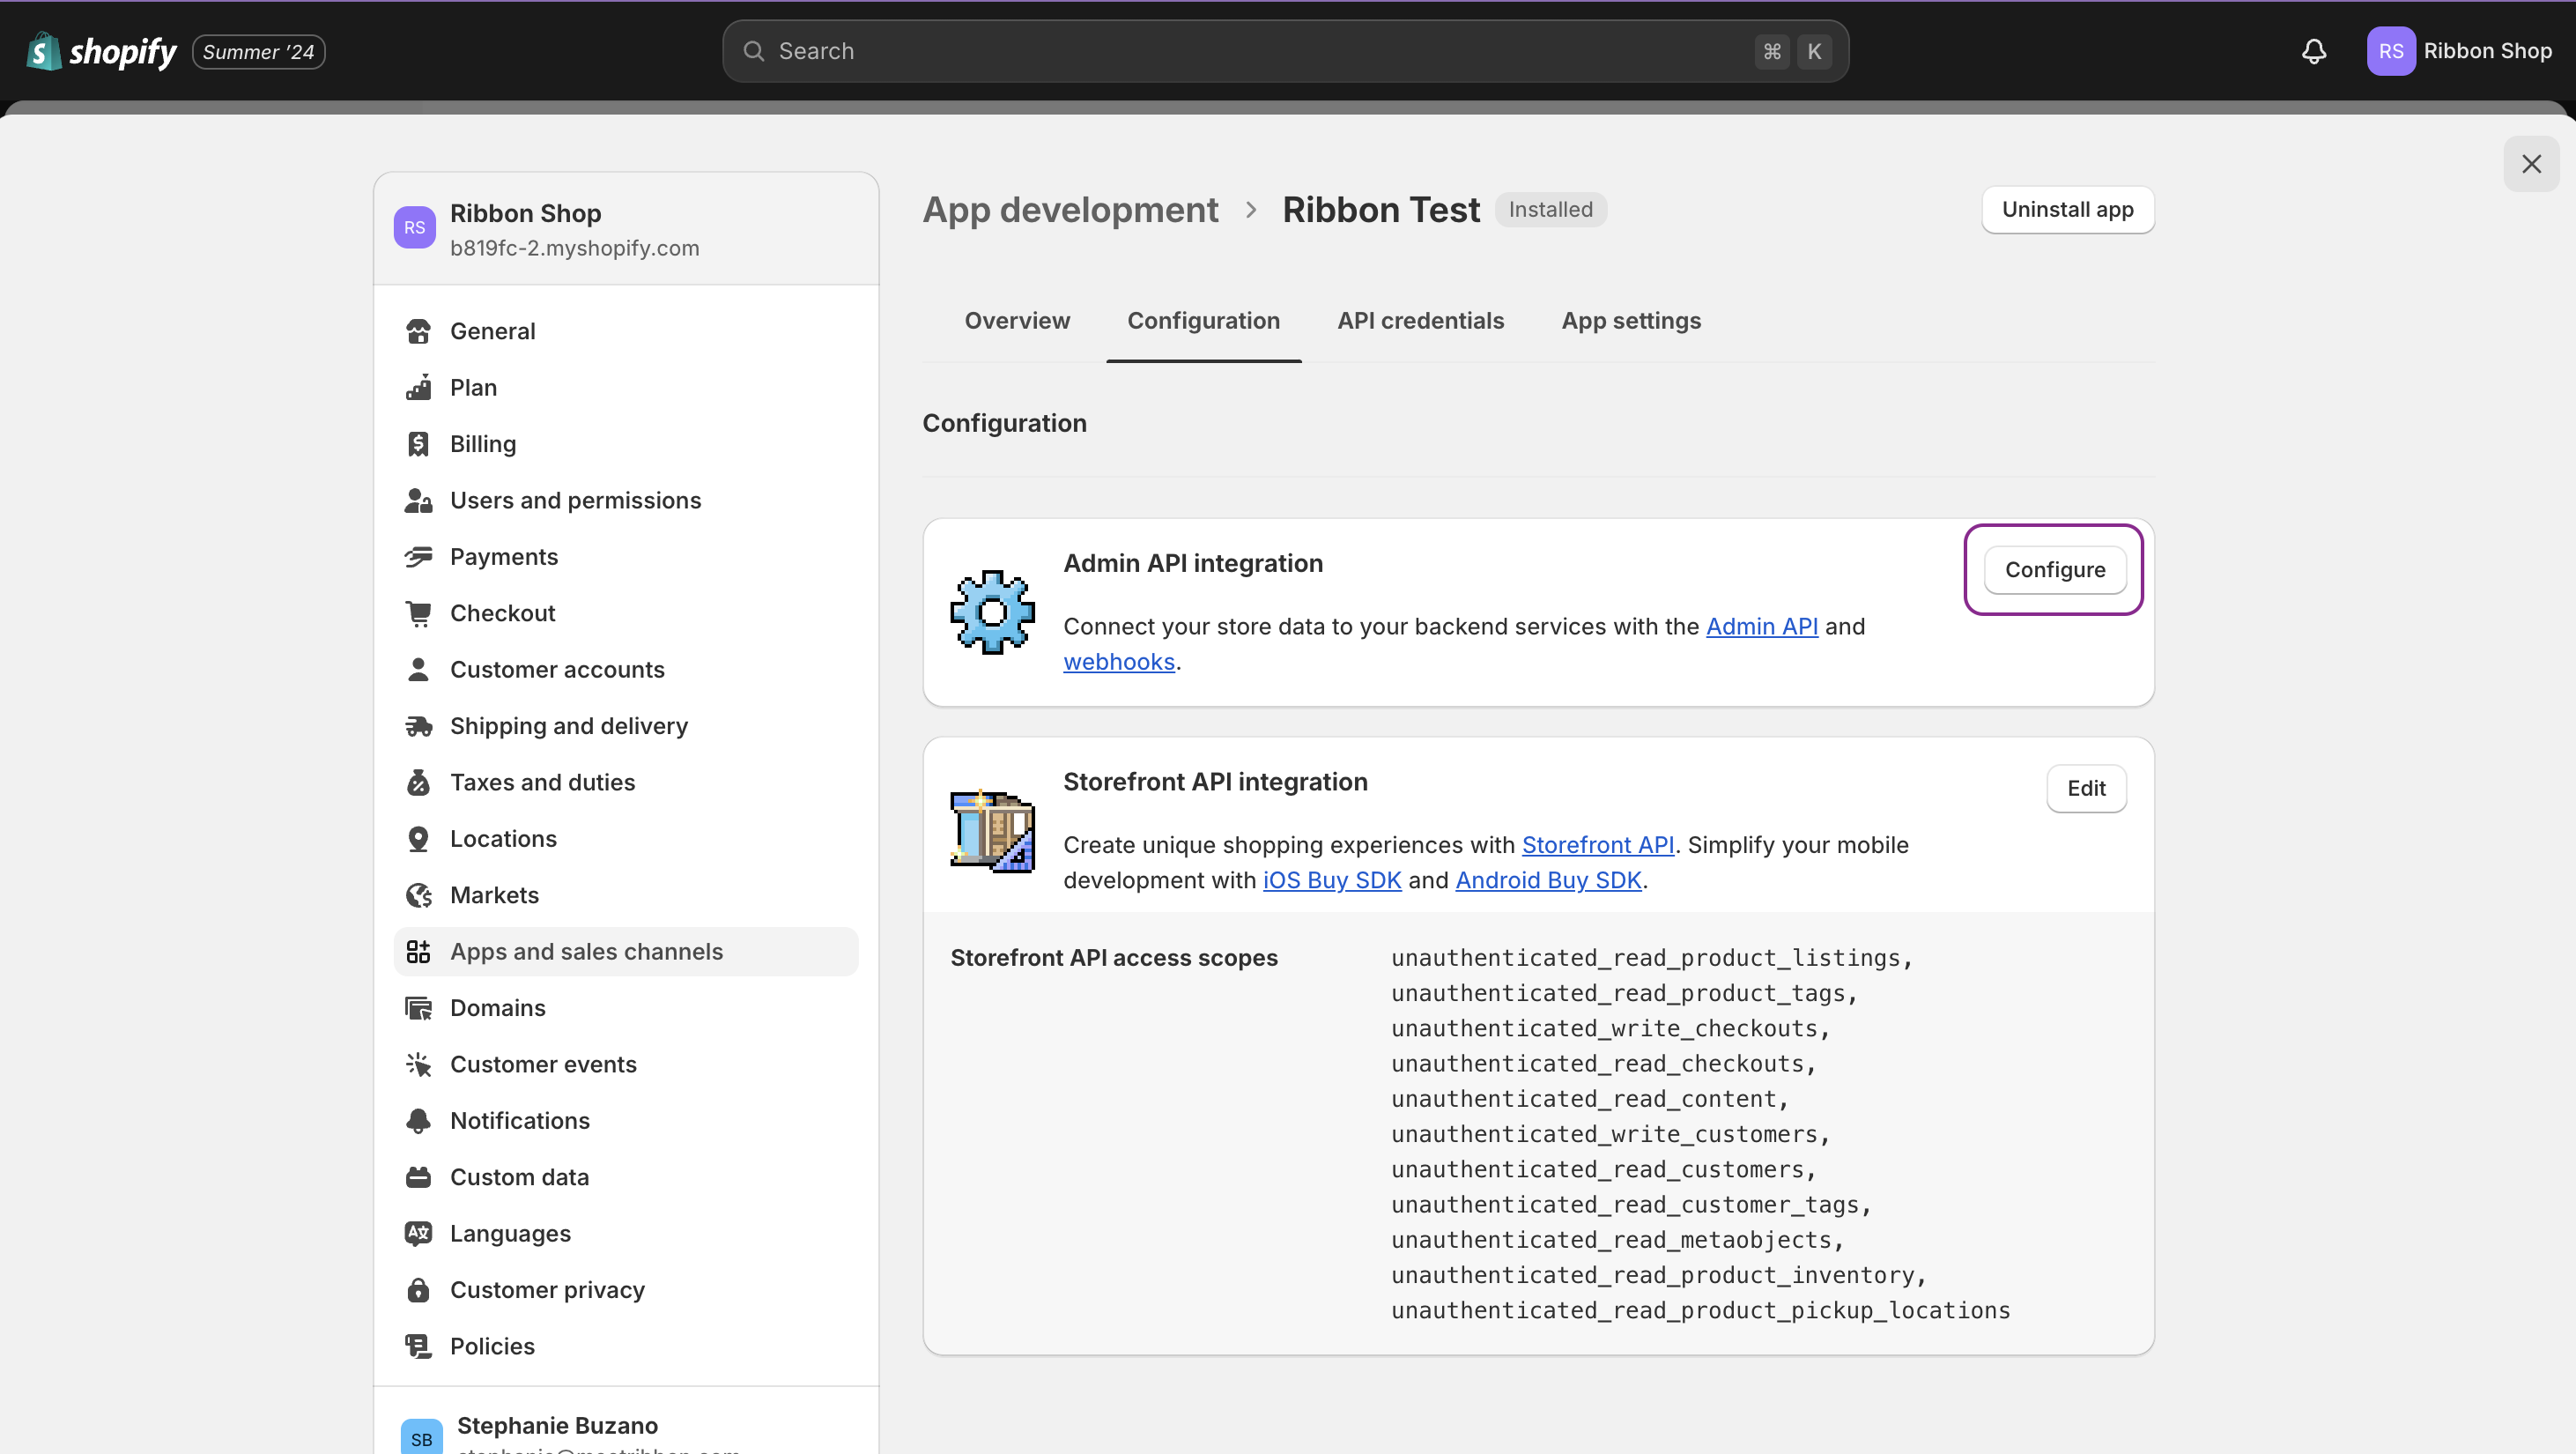Click the Locations pin icon
This screenshot has height=1454, width=2576.
[419, 838]
